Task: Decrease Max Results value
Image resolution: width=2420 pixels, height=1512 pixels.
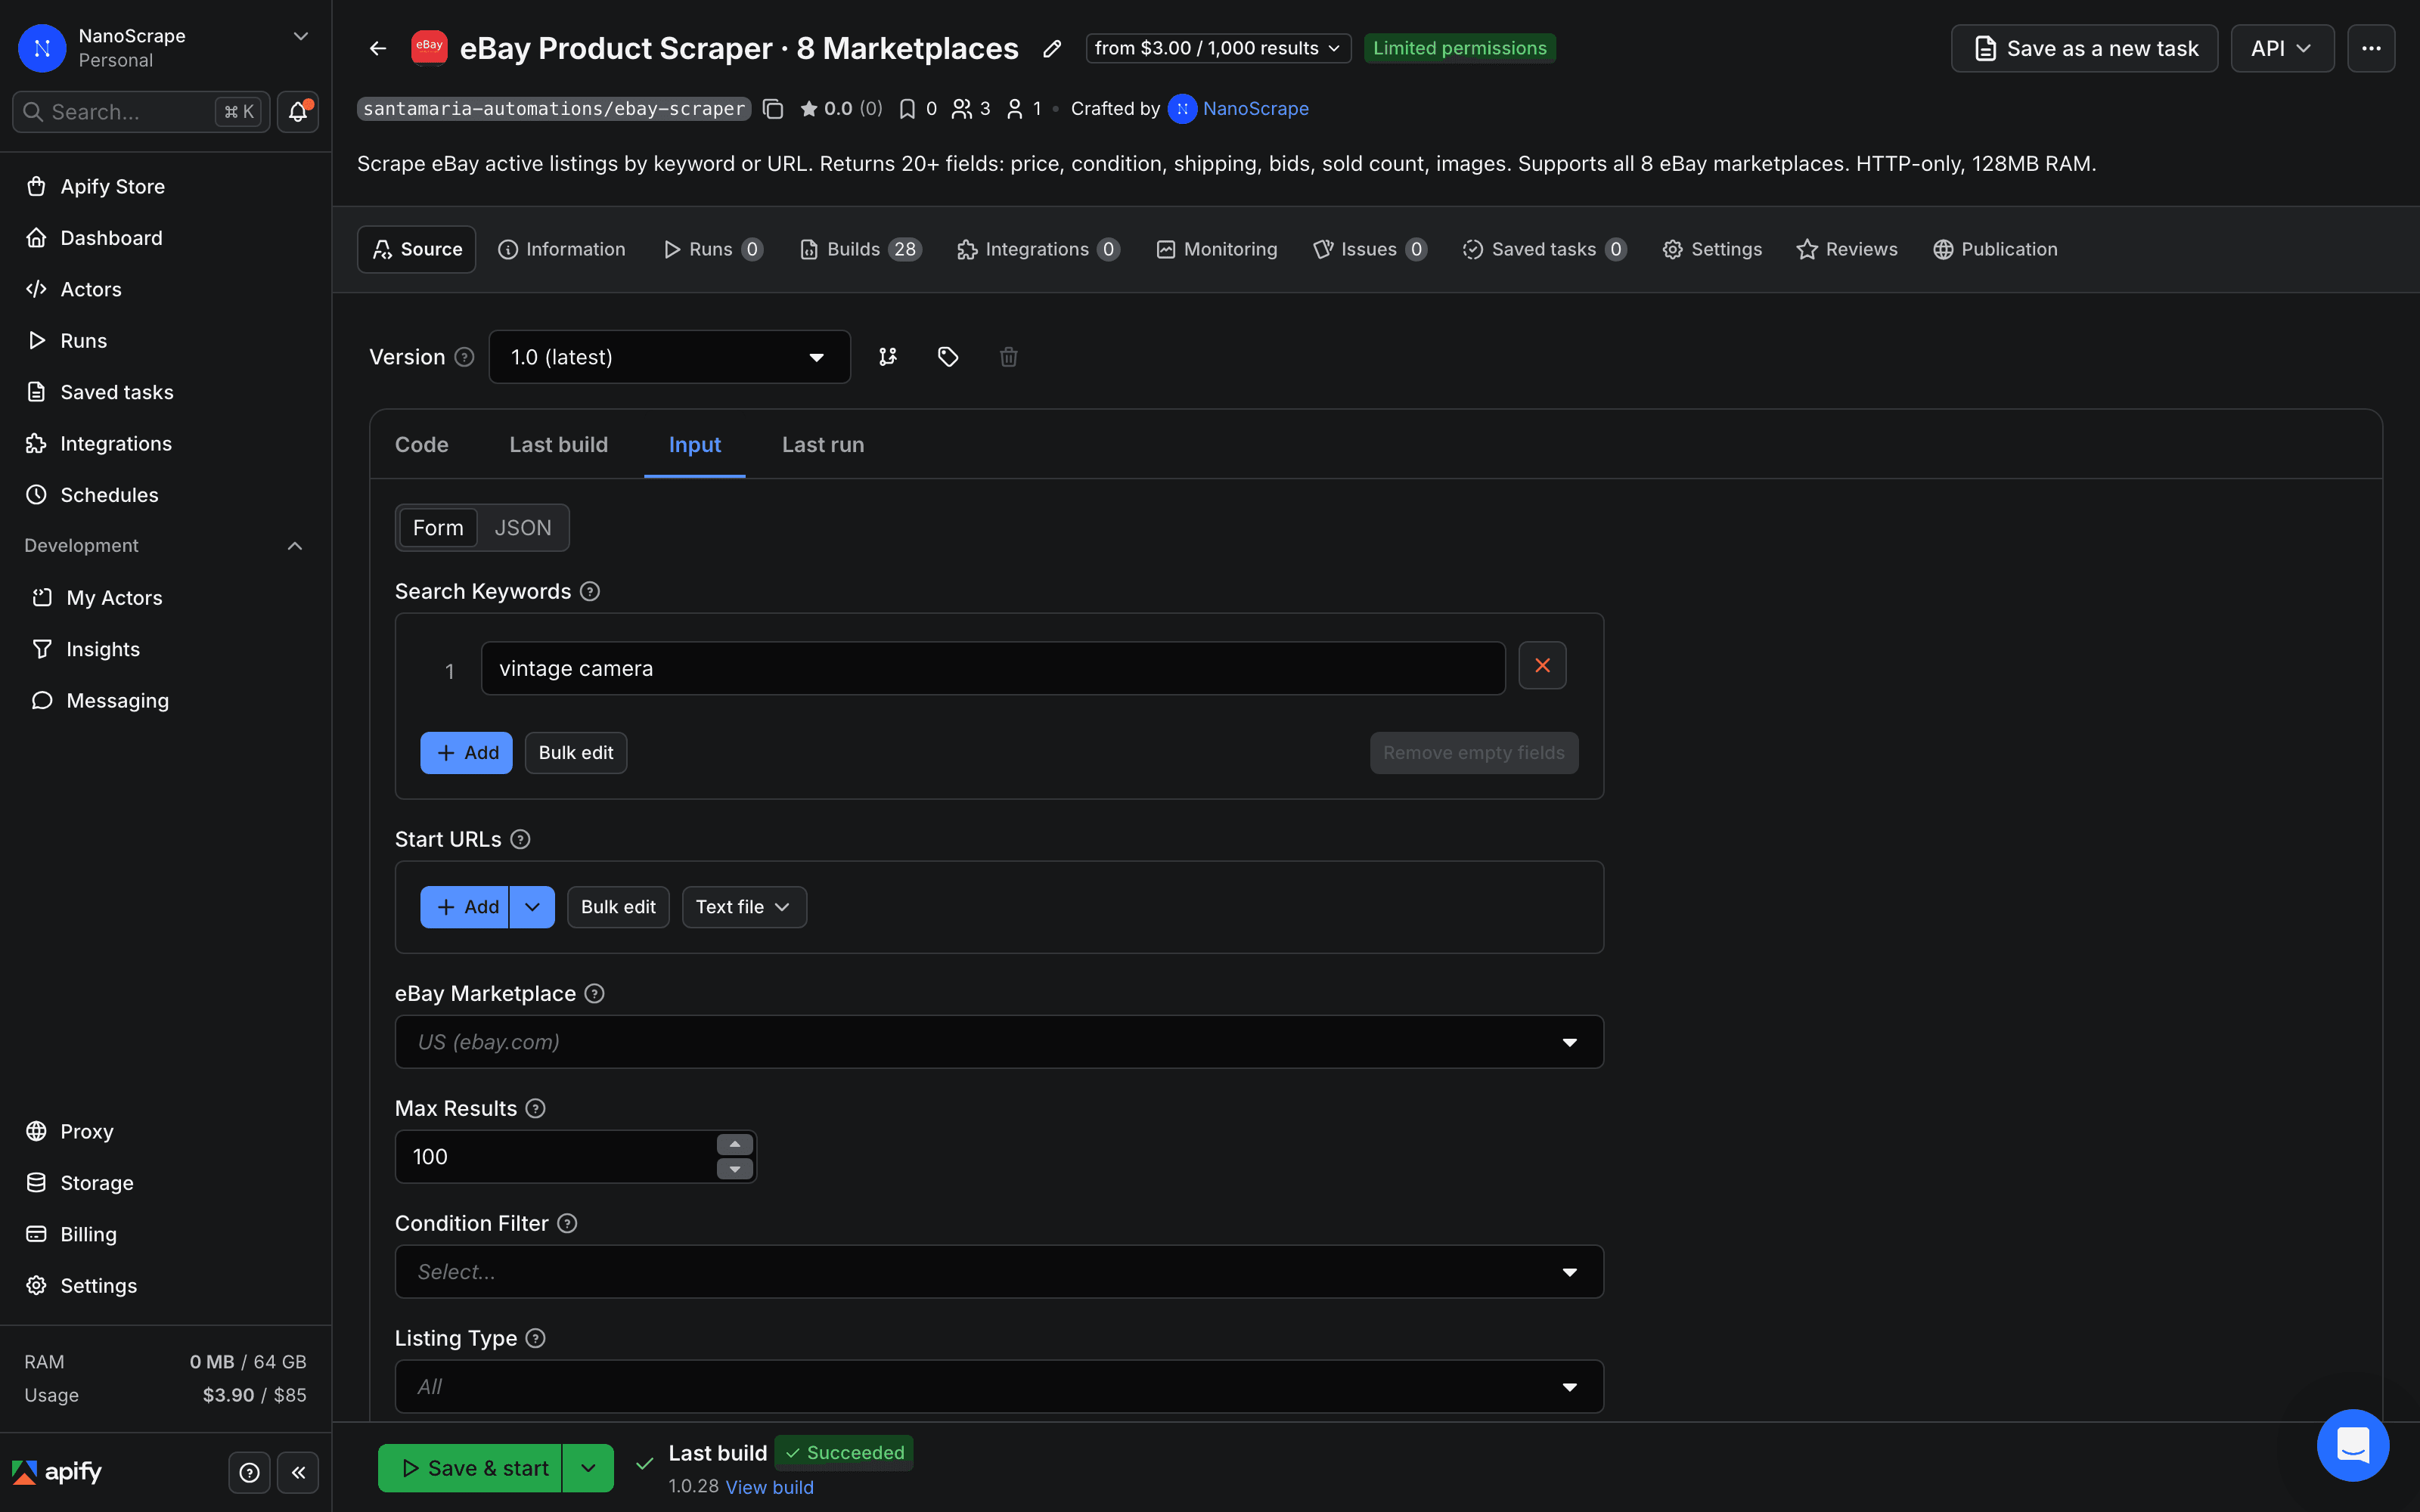Action: pyautogui.click(x=735, y=1169)
